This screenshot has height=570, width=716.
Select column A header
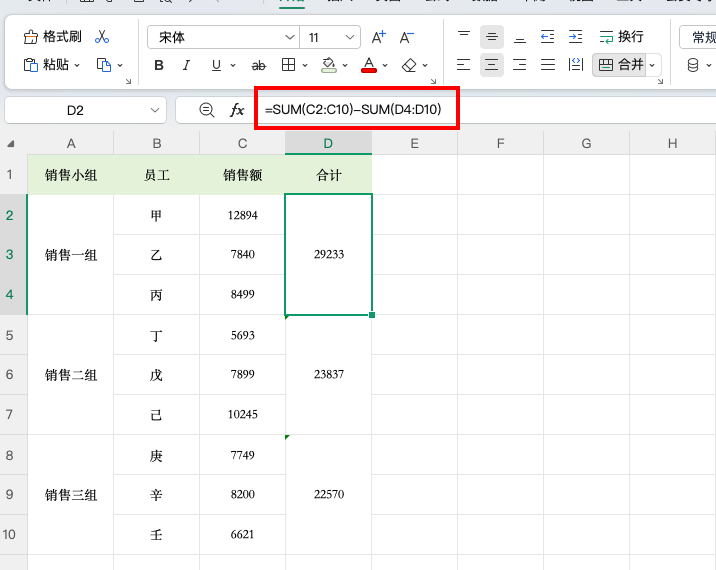tap(71, 143)
